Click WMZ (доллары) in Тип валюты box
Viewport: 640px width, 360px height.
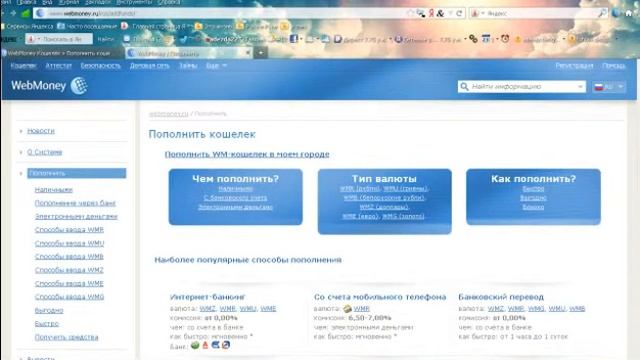tap(384, 207)
